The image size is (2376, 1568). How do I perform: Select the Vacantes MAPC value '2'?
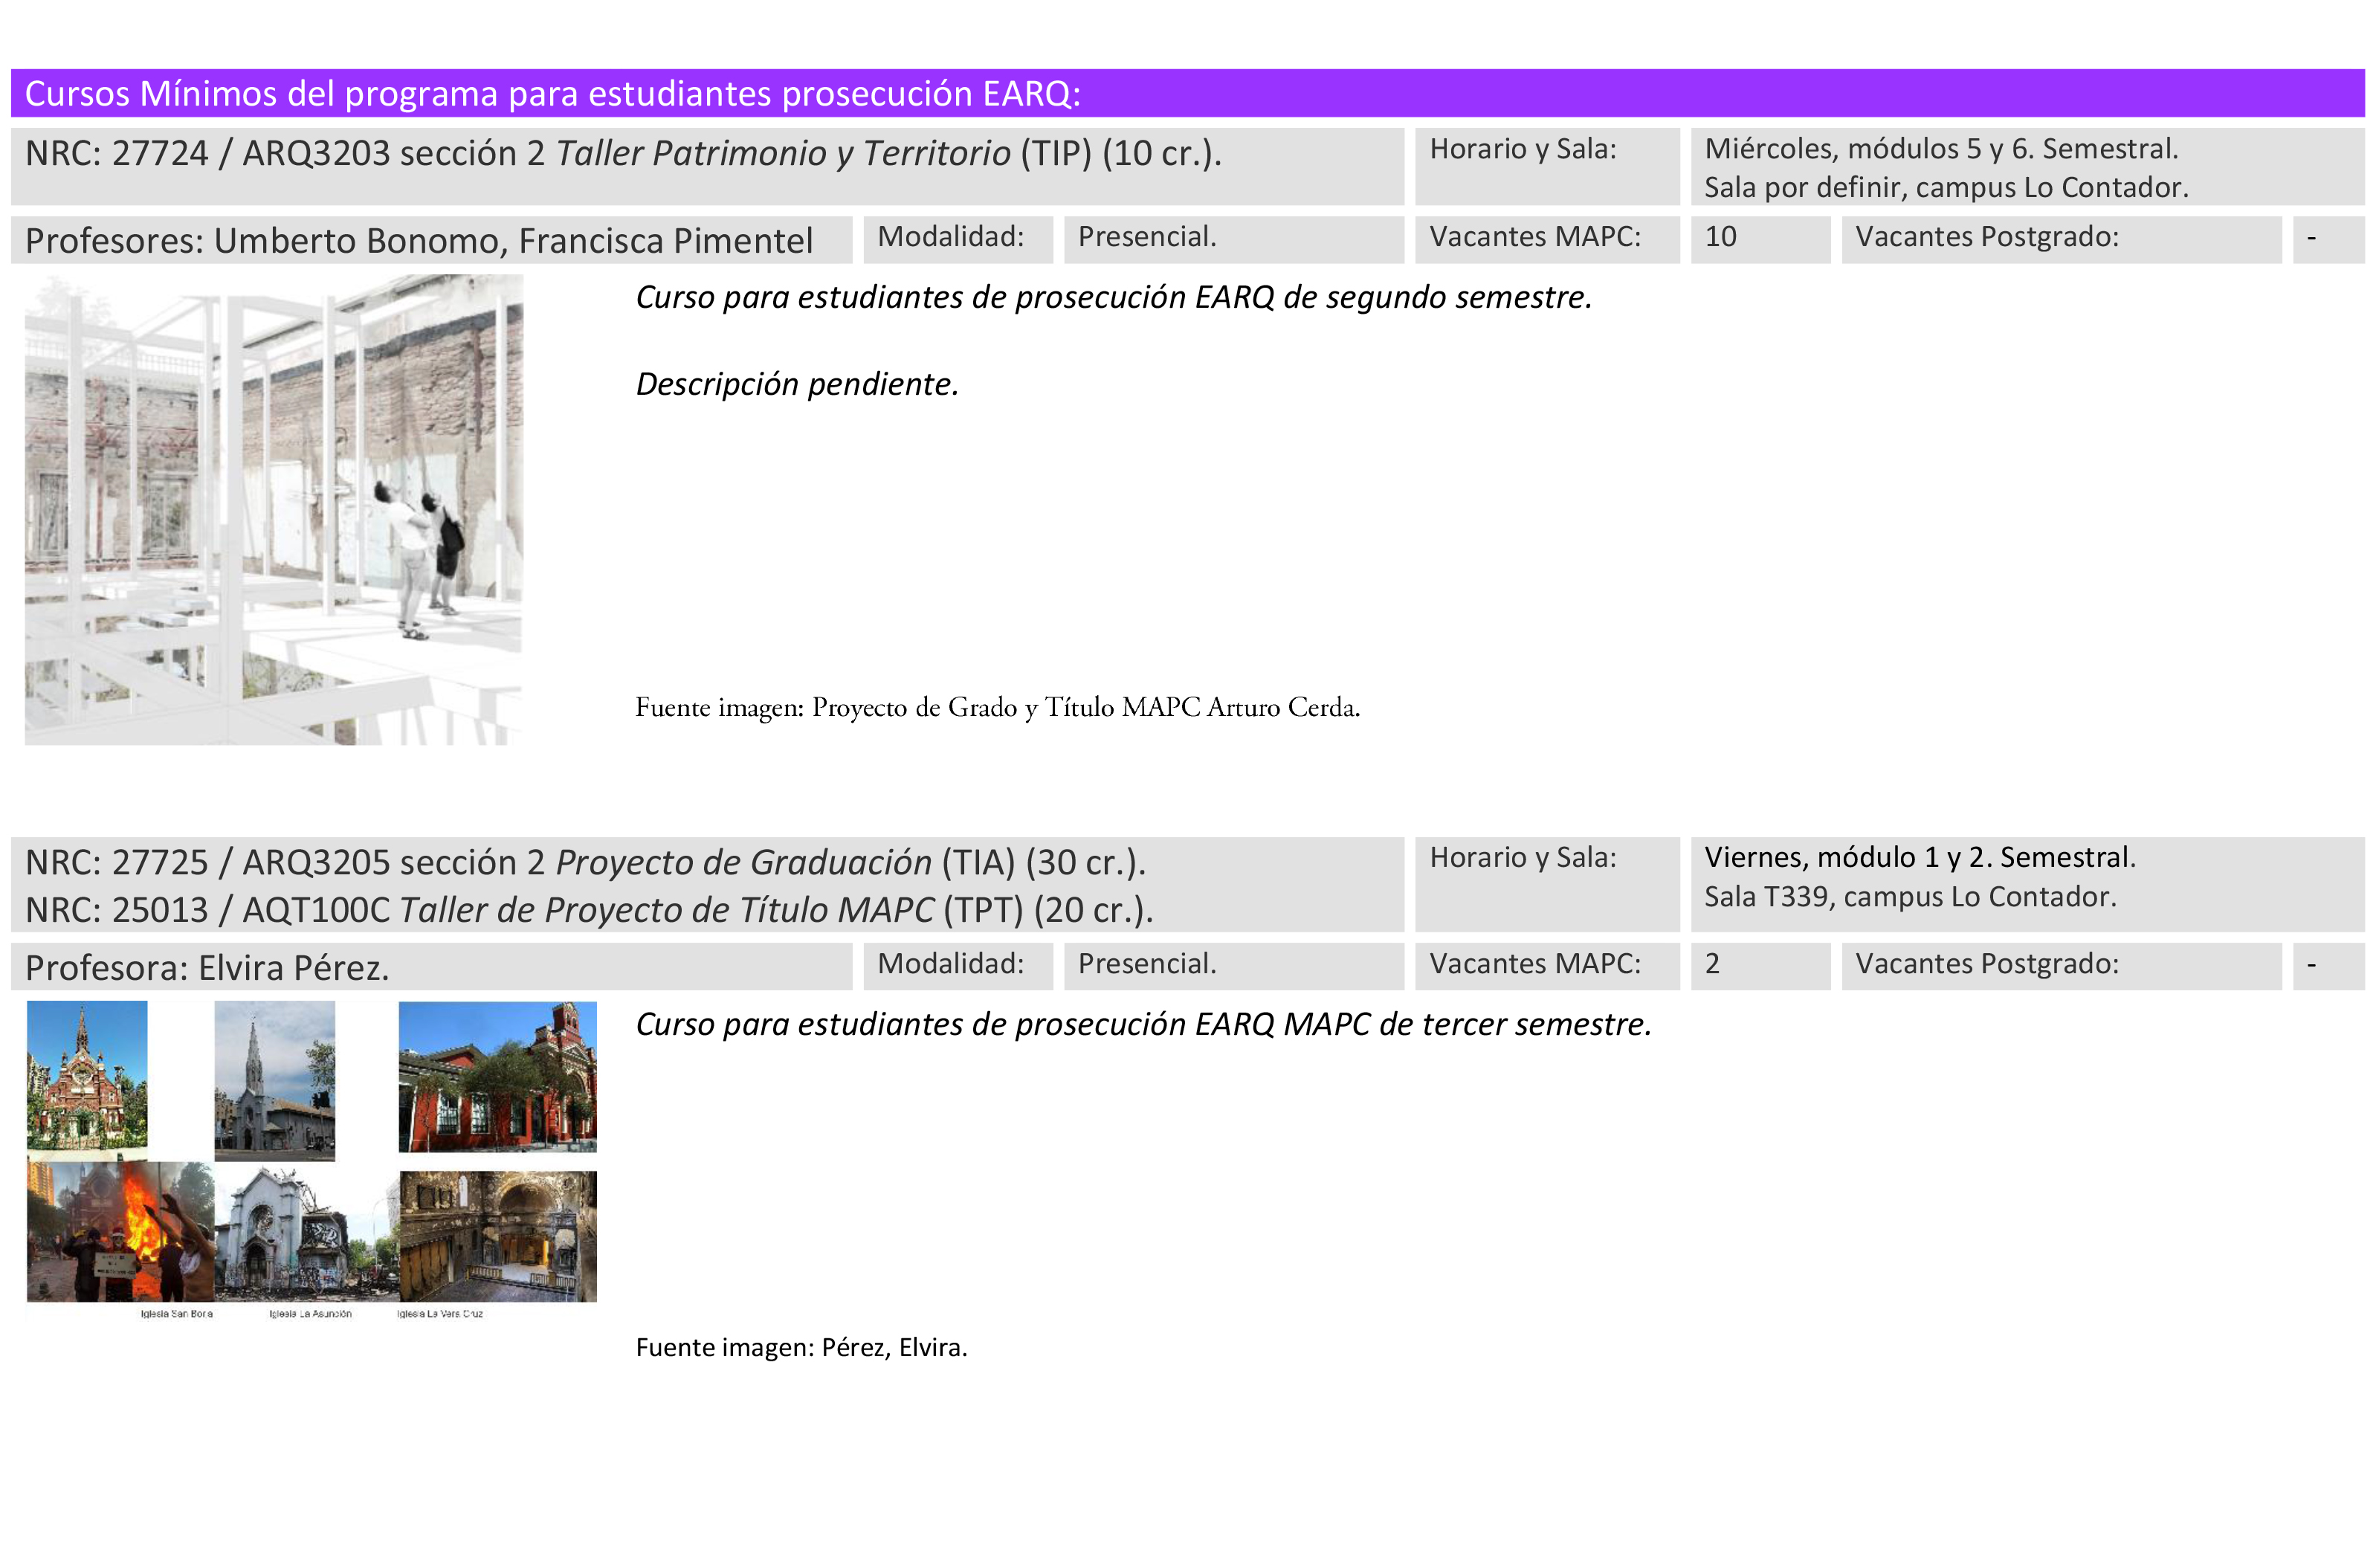pos(1712,964)
